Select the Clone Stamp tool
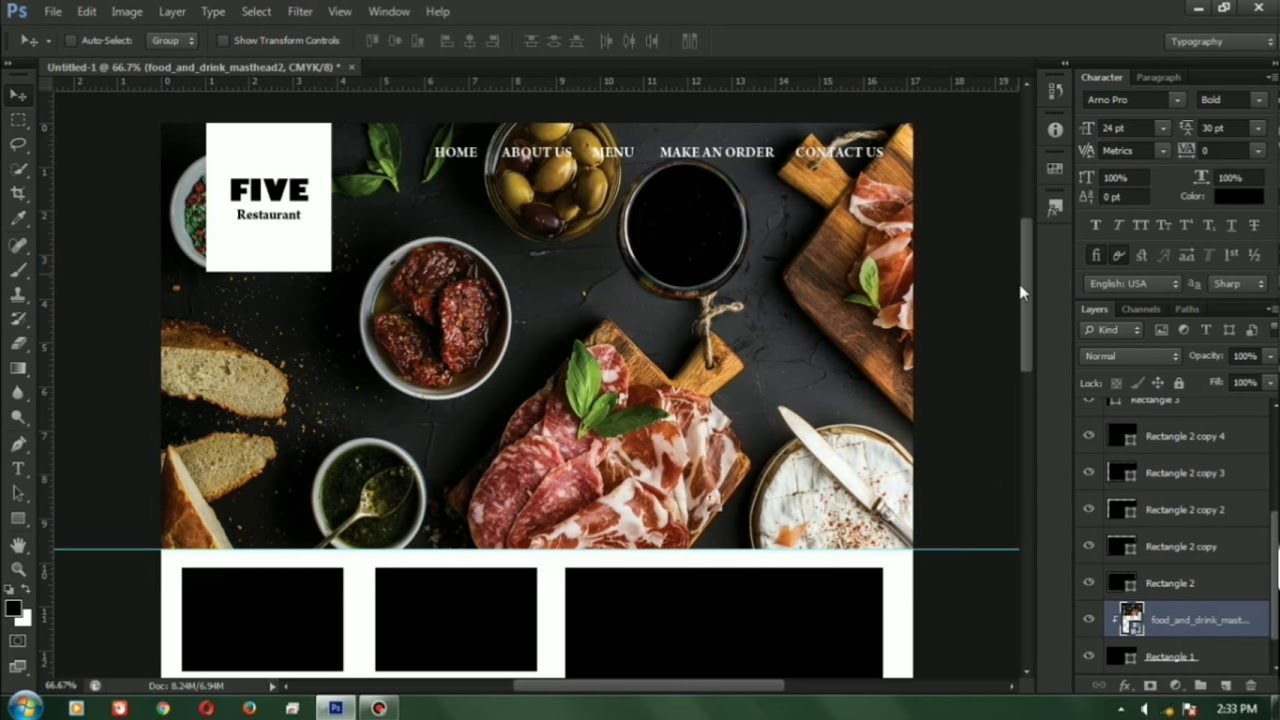 pos(18,295)
